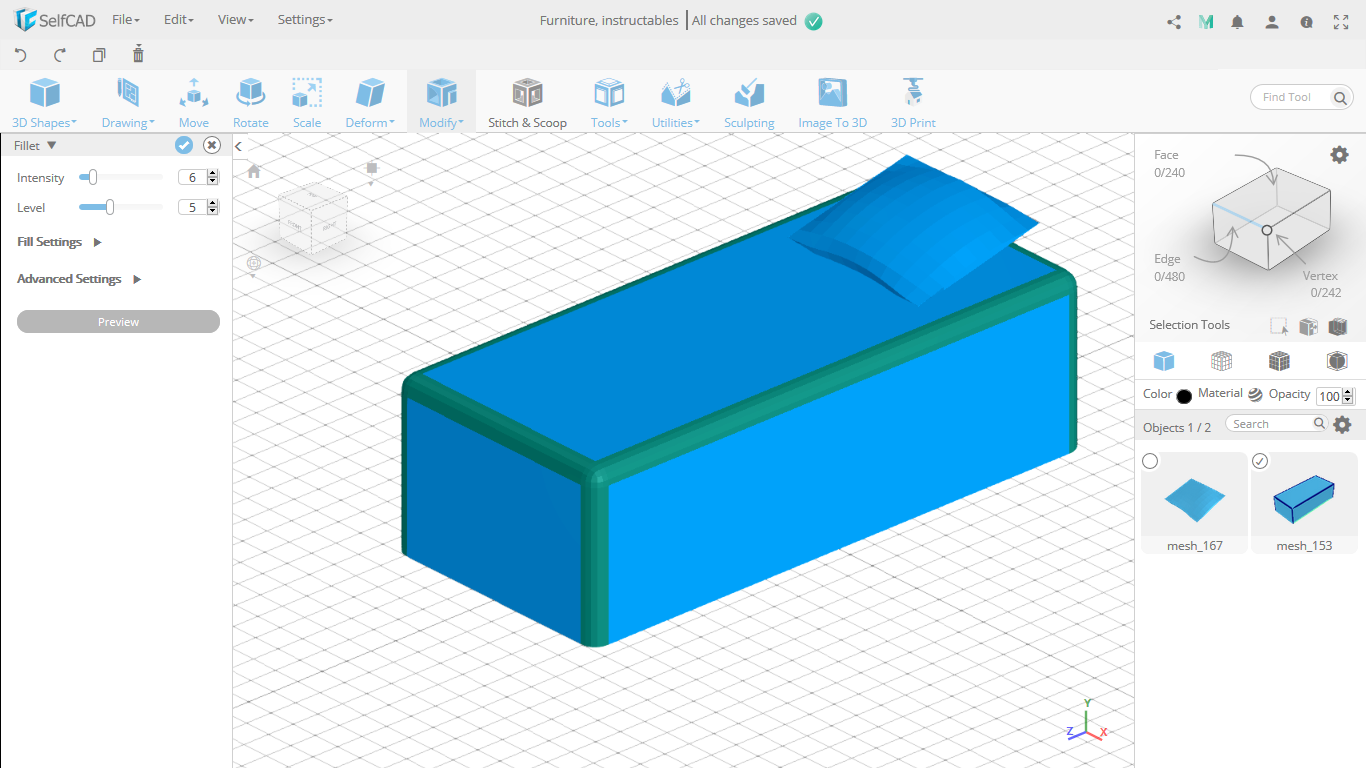The width and height of the screenshot is (1366, 768).
Task: Click the Level value field
Action: coord(192,208)
